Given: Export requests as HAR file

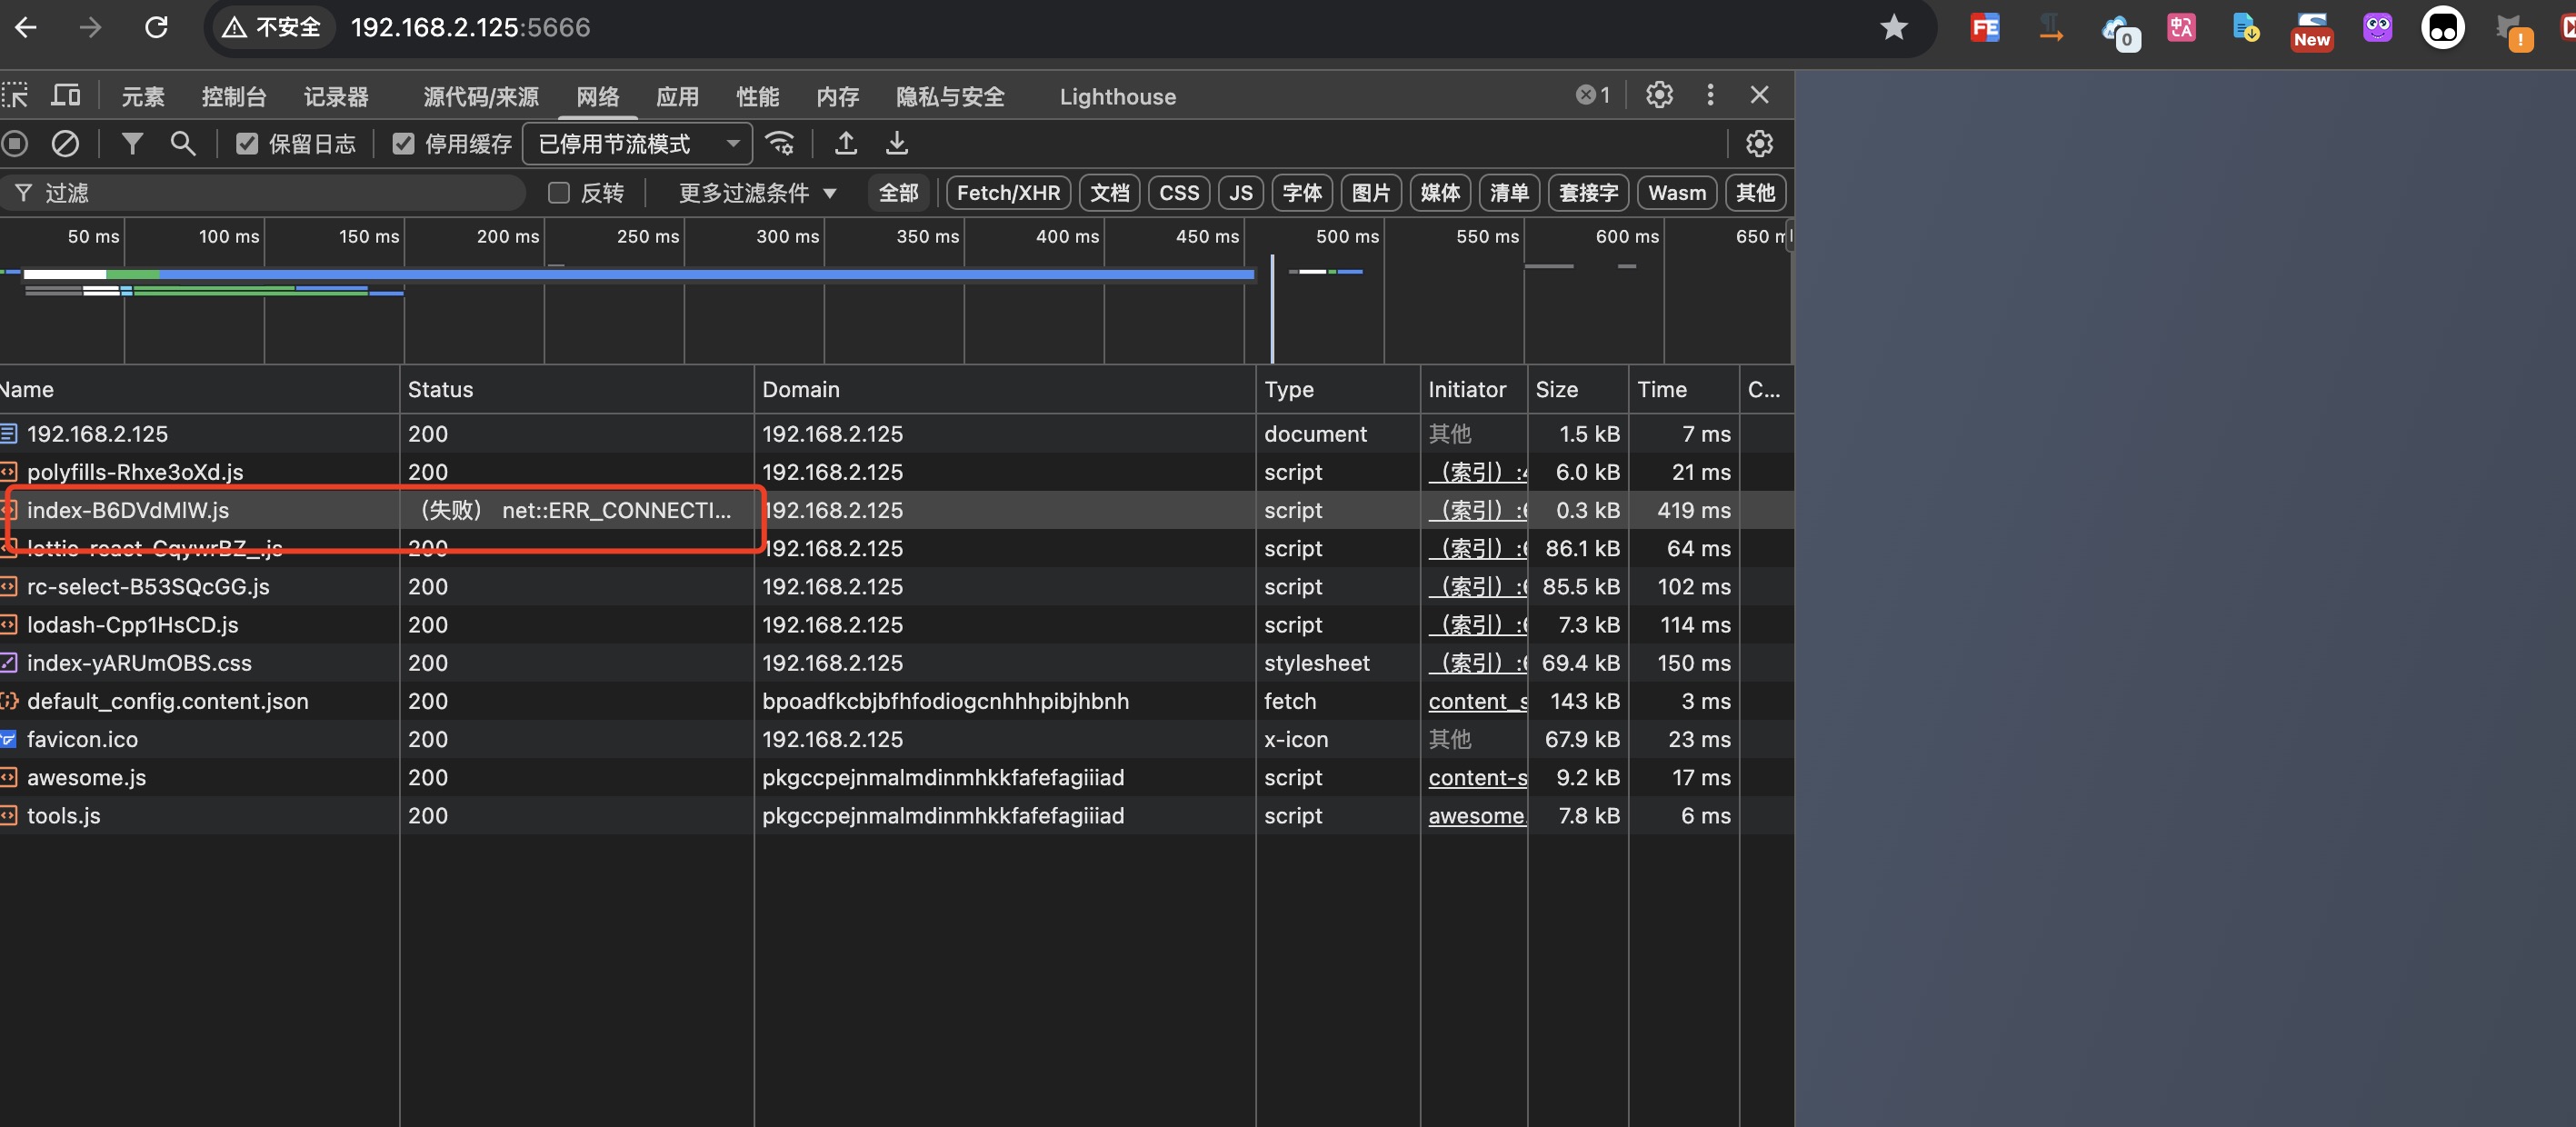Looking at the screenshot, I should pos(897,143).
